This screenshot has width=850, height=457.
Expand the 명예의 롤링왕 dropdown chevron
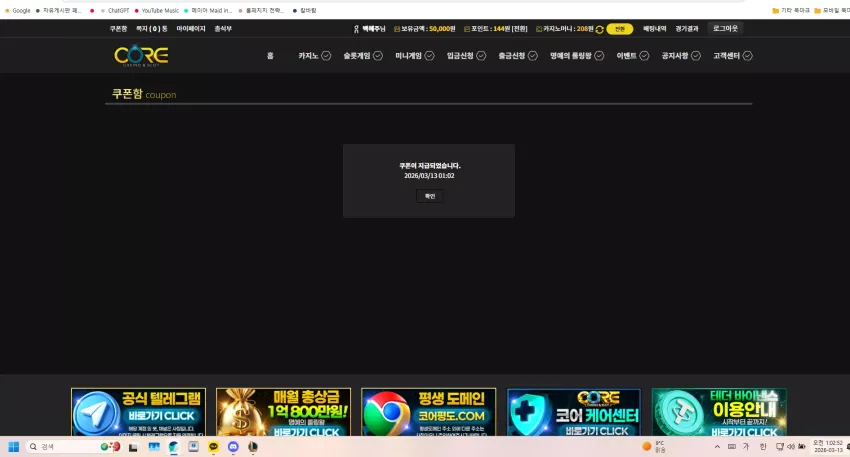pyautogui.click(x=599, y=56)
